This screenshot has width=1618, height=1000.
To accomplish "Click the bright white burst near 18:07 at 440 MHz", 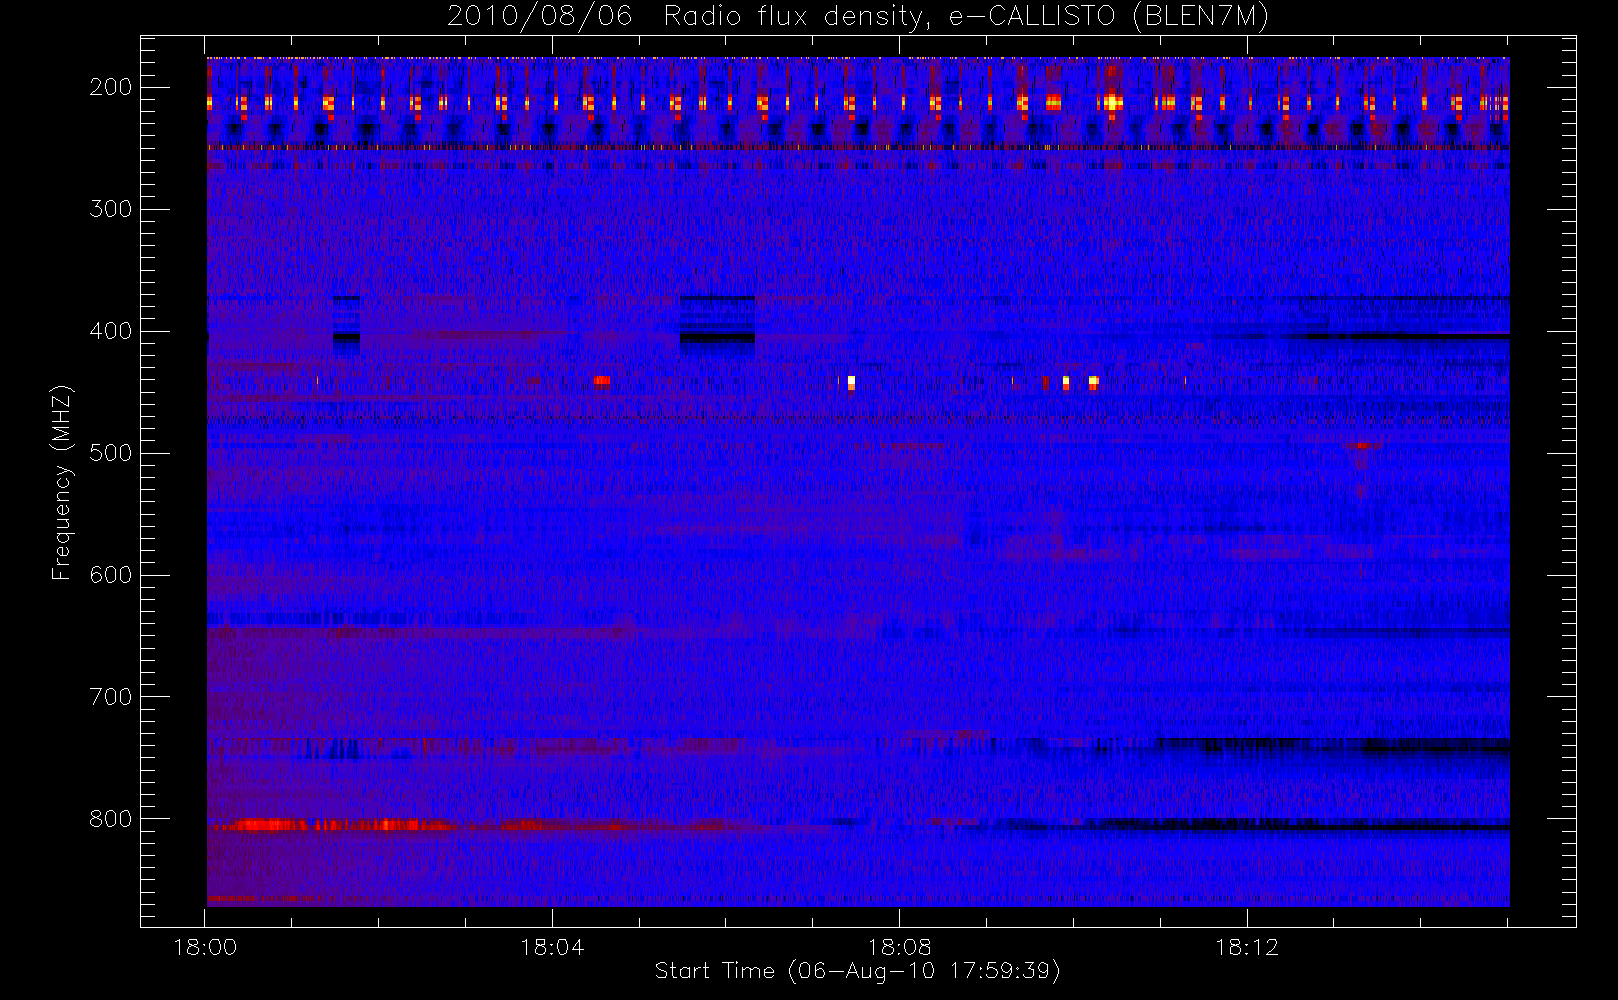I will (x=851, y=382).
